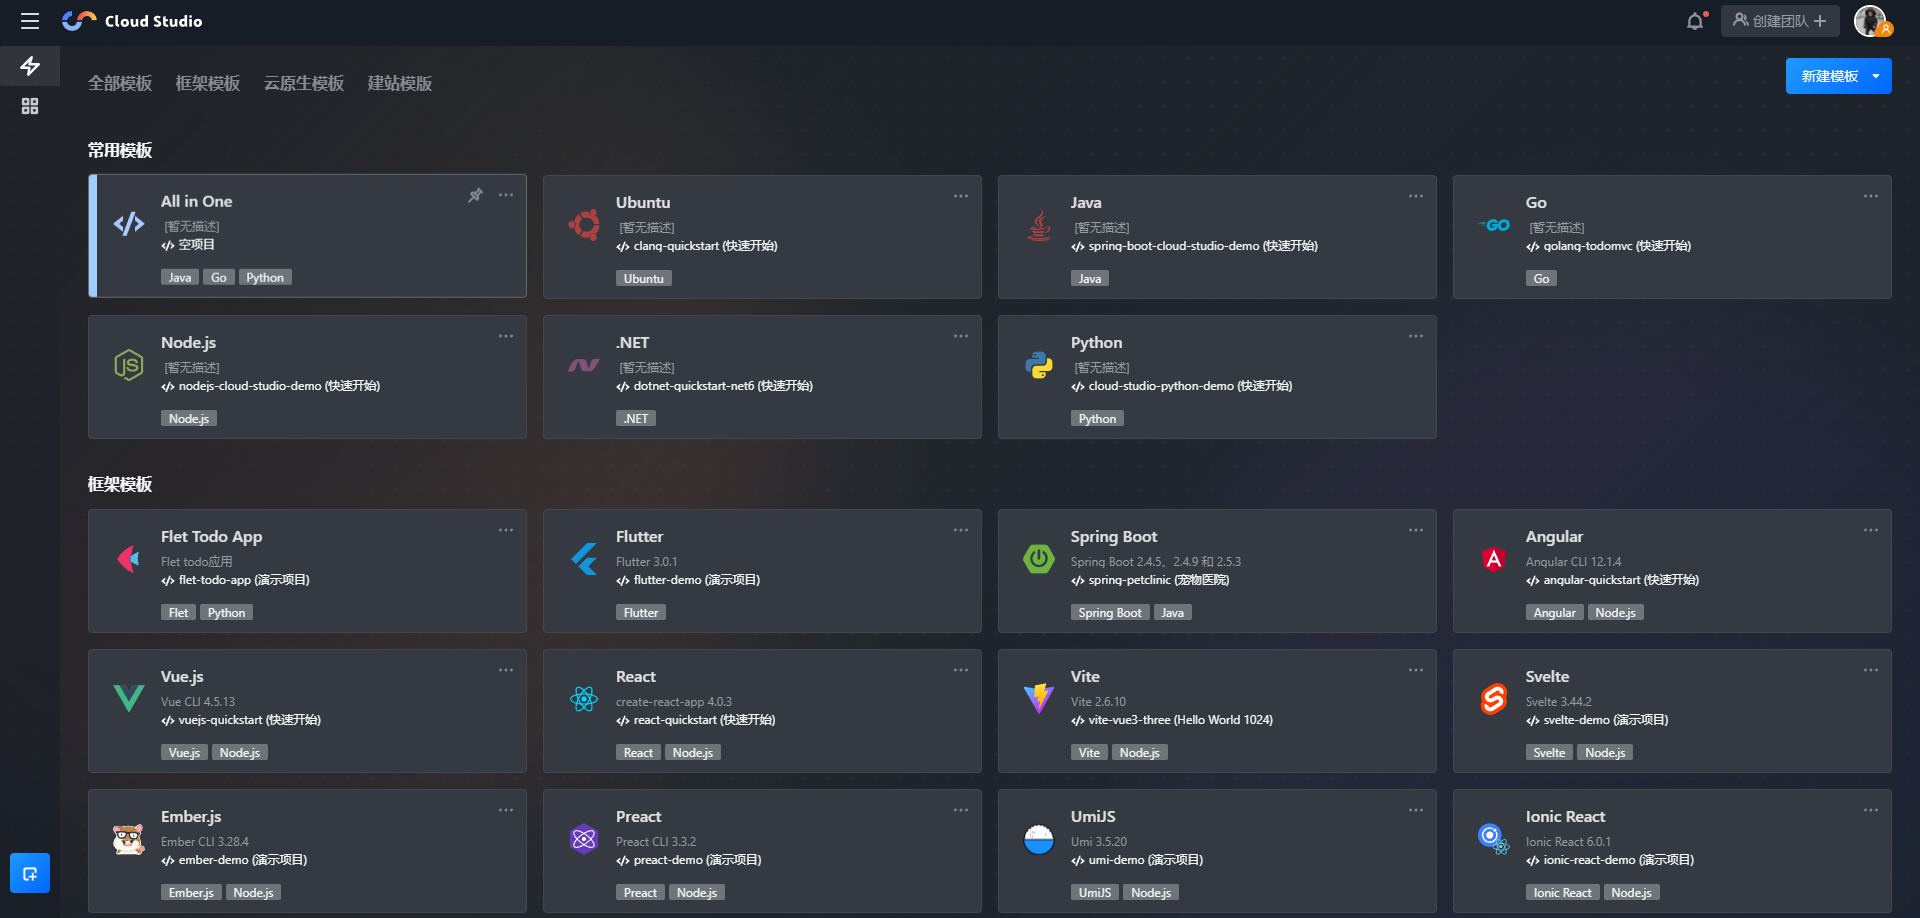Open the vite-vue3-three project link

click(1172, 720)
